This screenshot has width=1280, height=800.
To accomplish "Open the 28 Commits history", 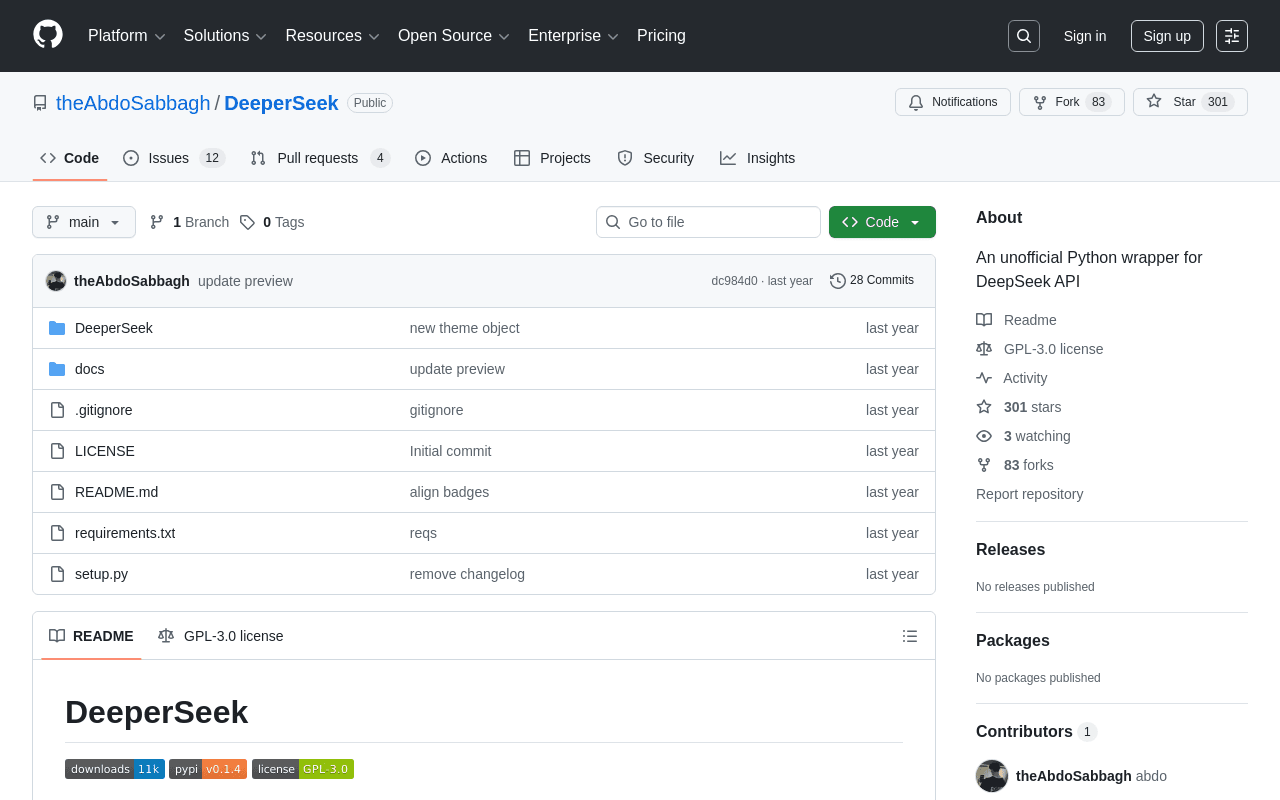I will [872, 281].
